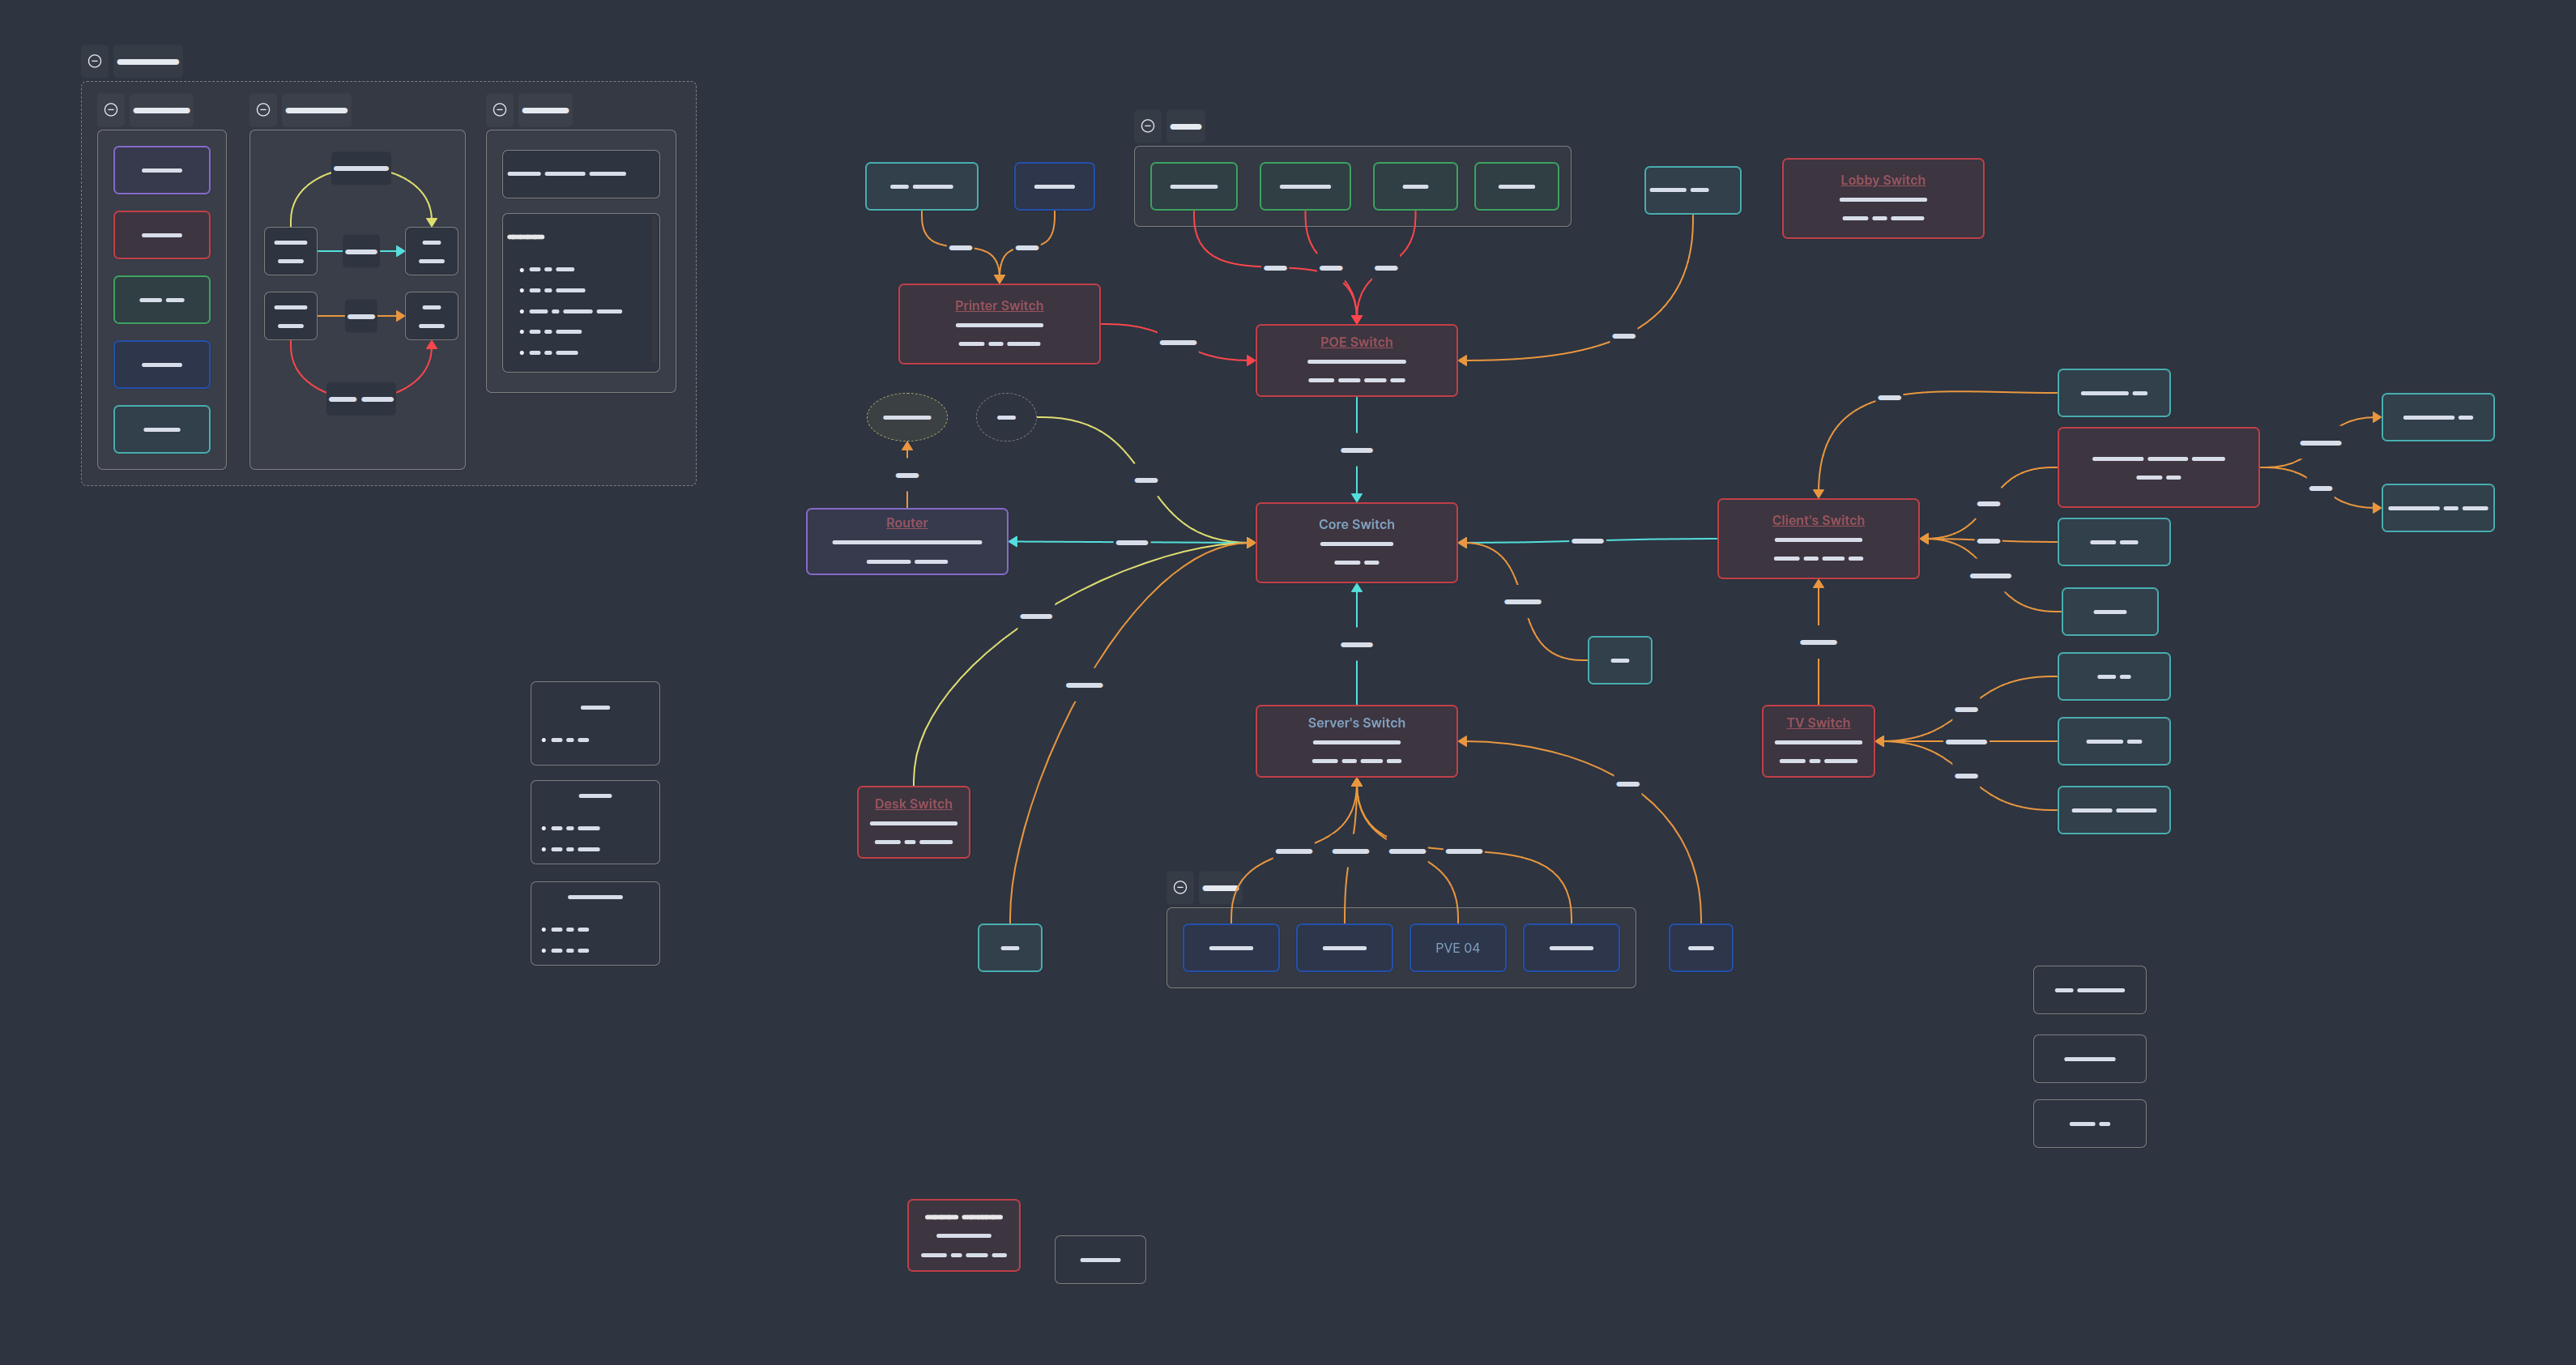The height and width of the screenshot is (1365, 2576).
Task: Select the PVE 04 node
Action: click(x=1457, y=948)
